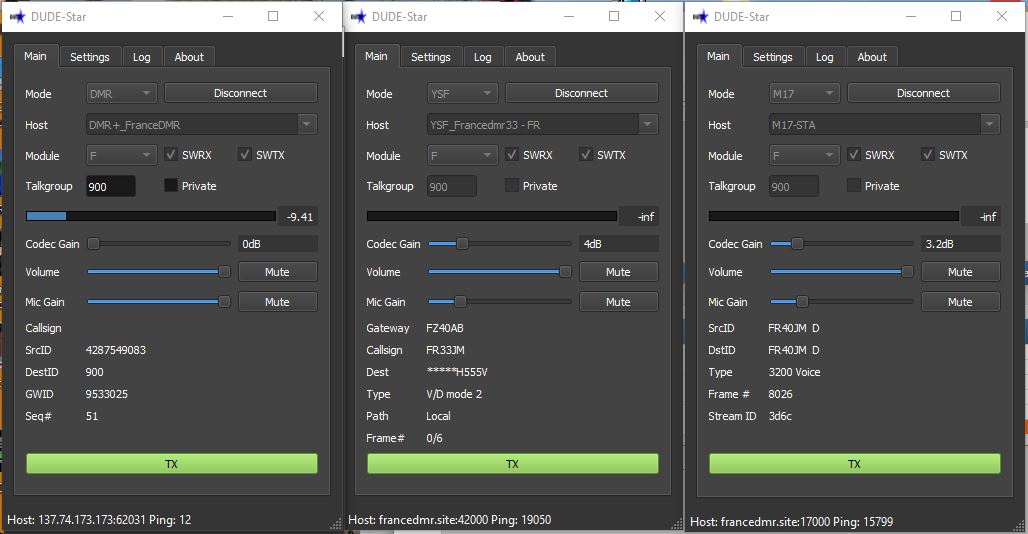
Task: Open the M17 Mode dropdown
Action: [x=804, y=93]
